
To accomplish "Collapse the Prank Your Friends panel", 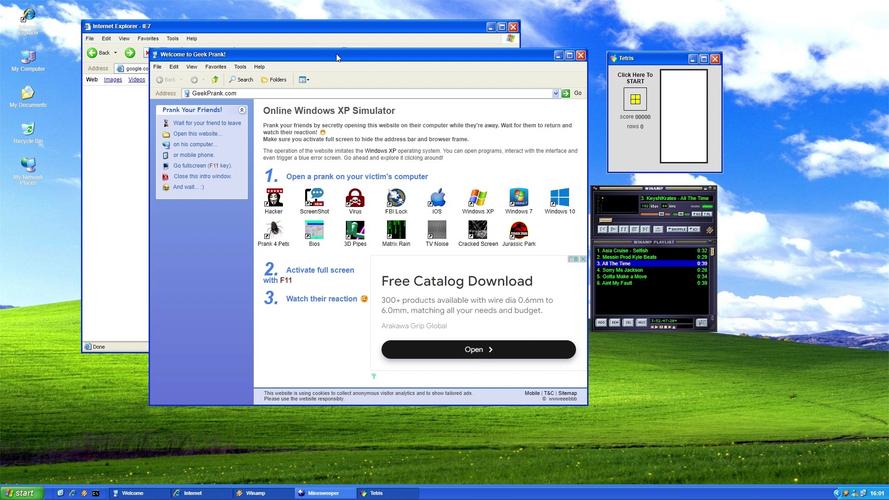I will [242, 109].
